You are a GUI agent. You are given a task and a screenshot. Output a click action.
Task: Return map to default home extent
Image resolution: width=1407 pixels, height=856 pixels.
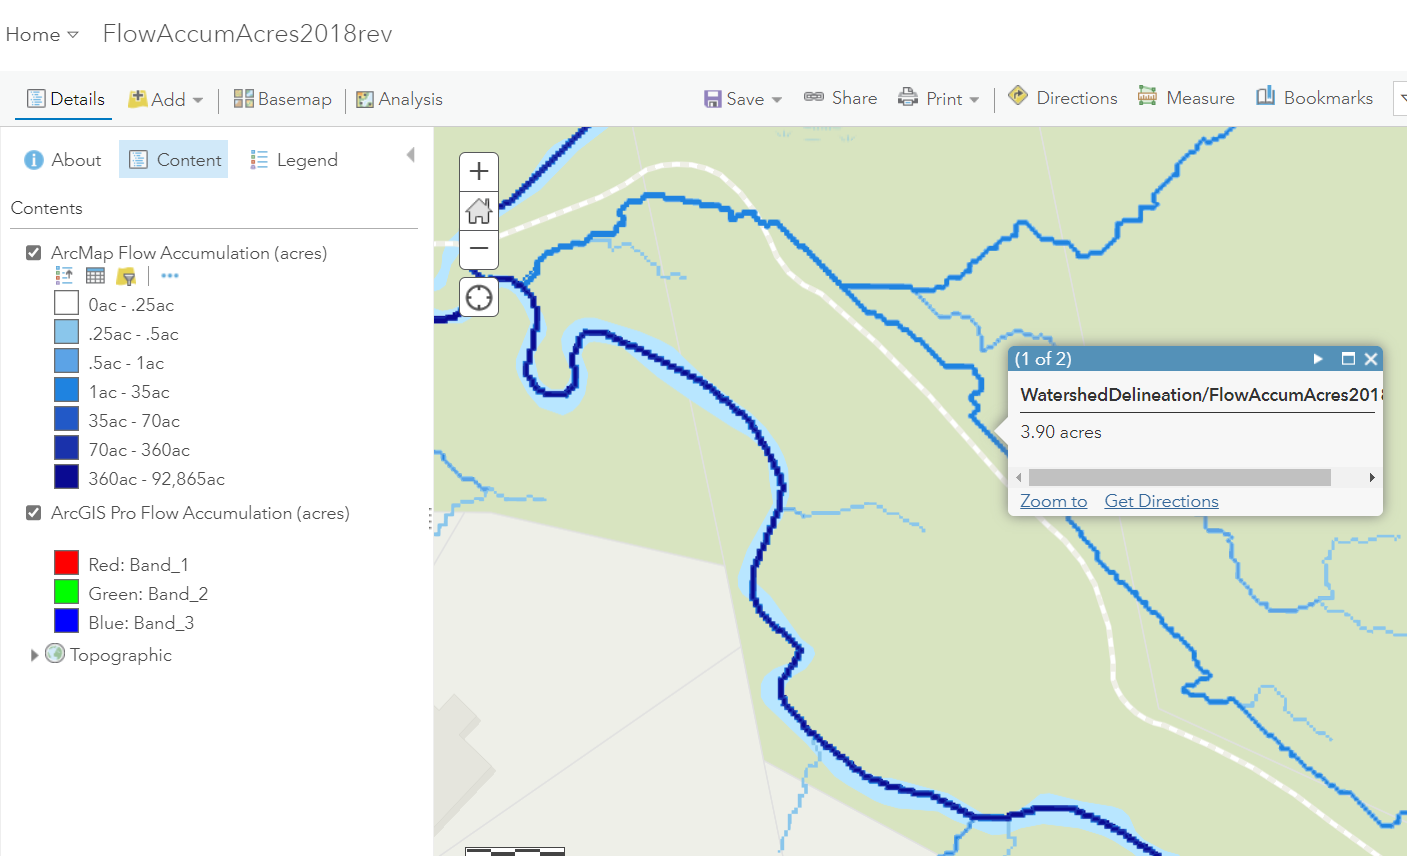click(x=479, y=211)
